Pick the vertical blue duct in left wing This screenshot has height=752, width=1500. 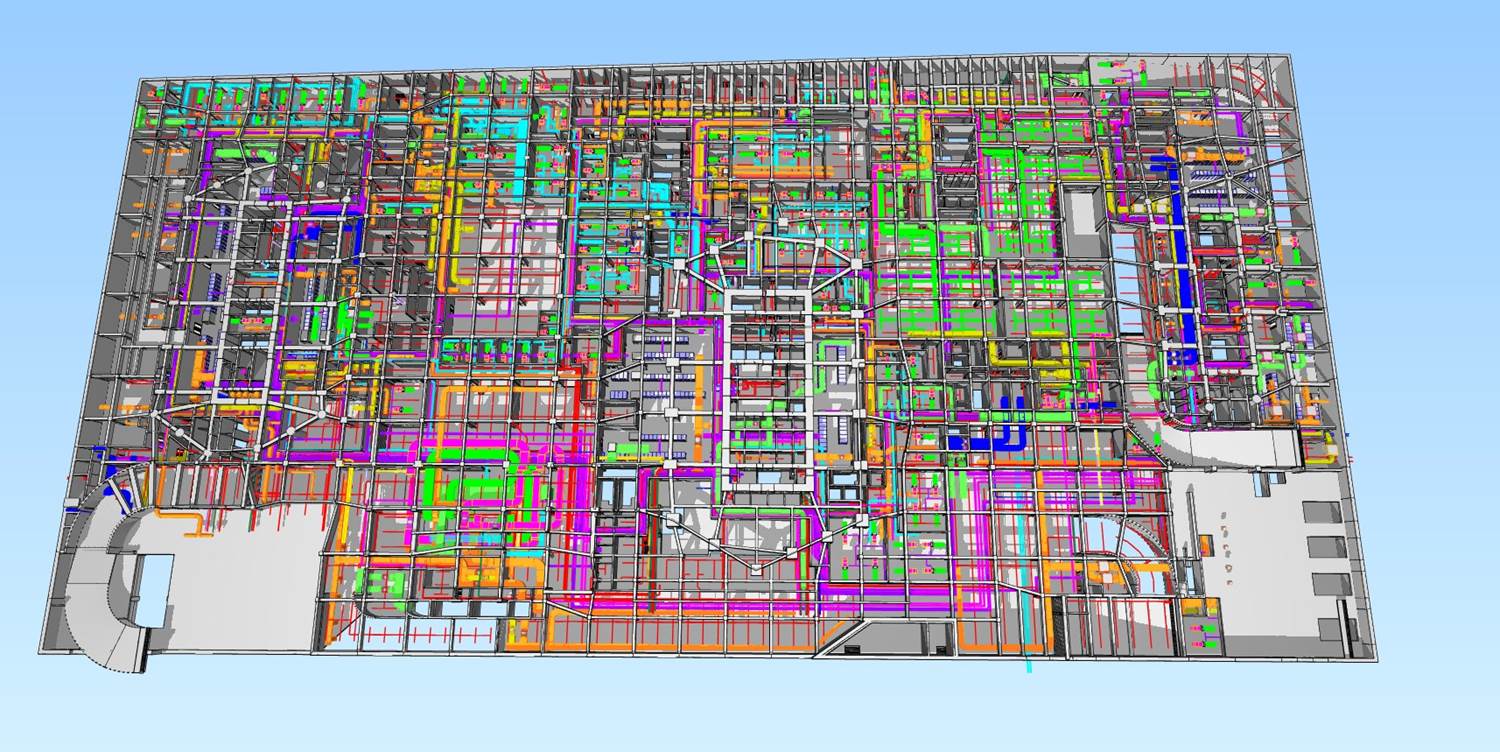pos(355,240)
